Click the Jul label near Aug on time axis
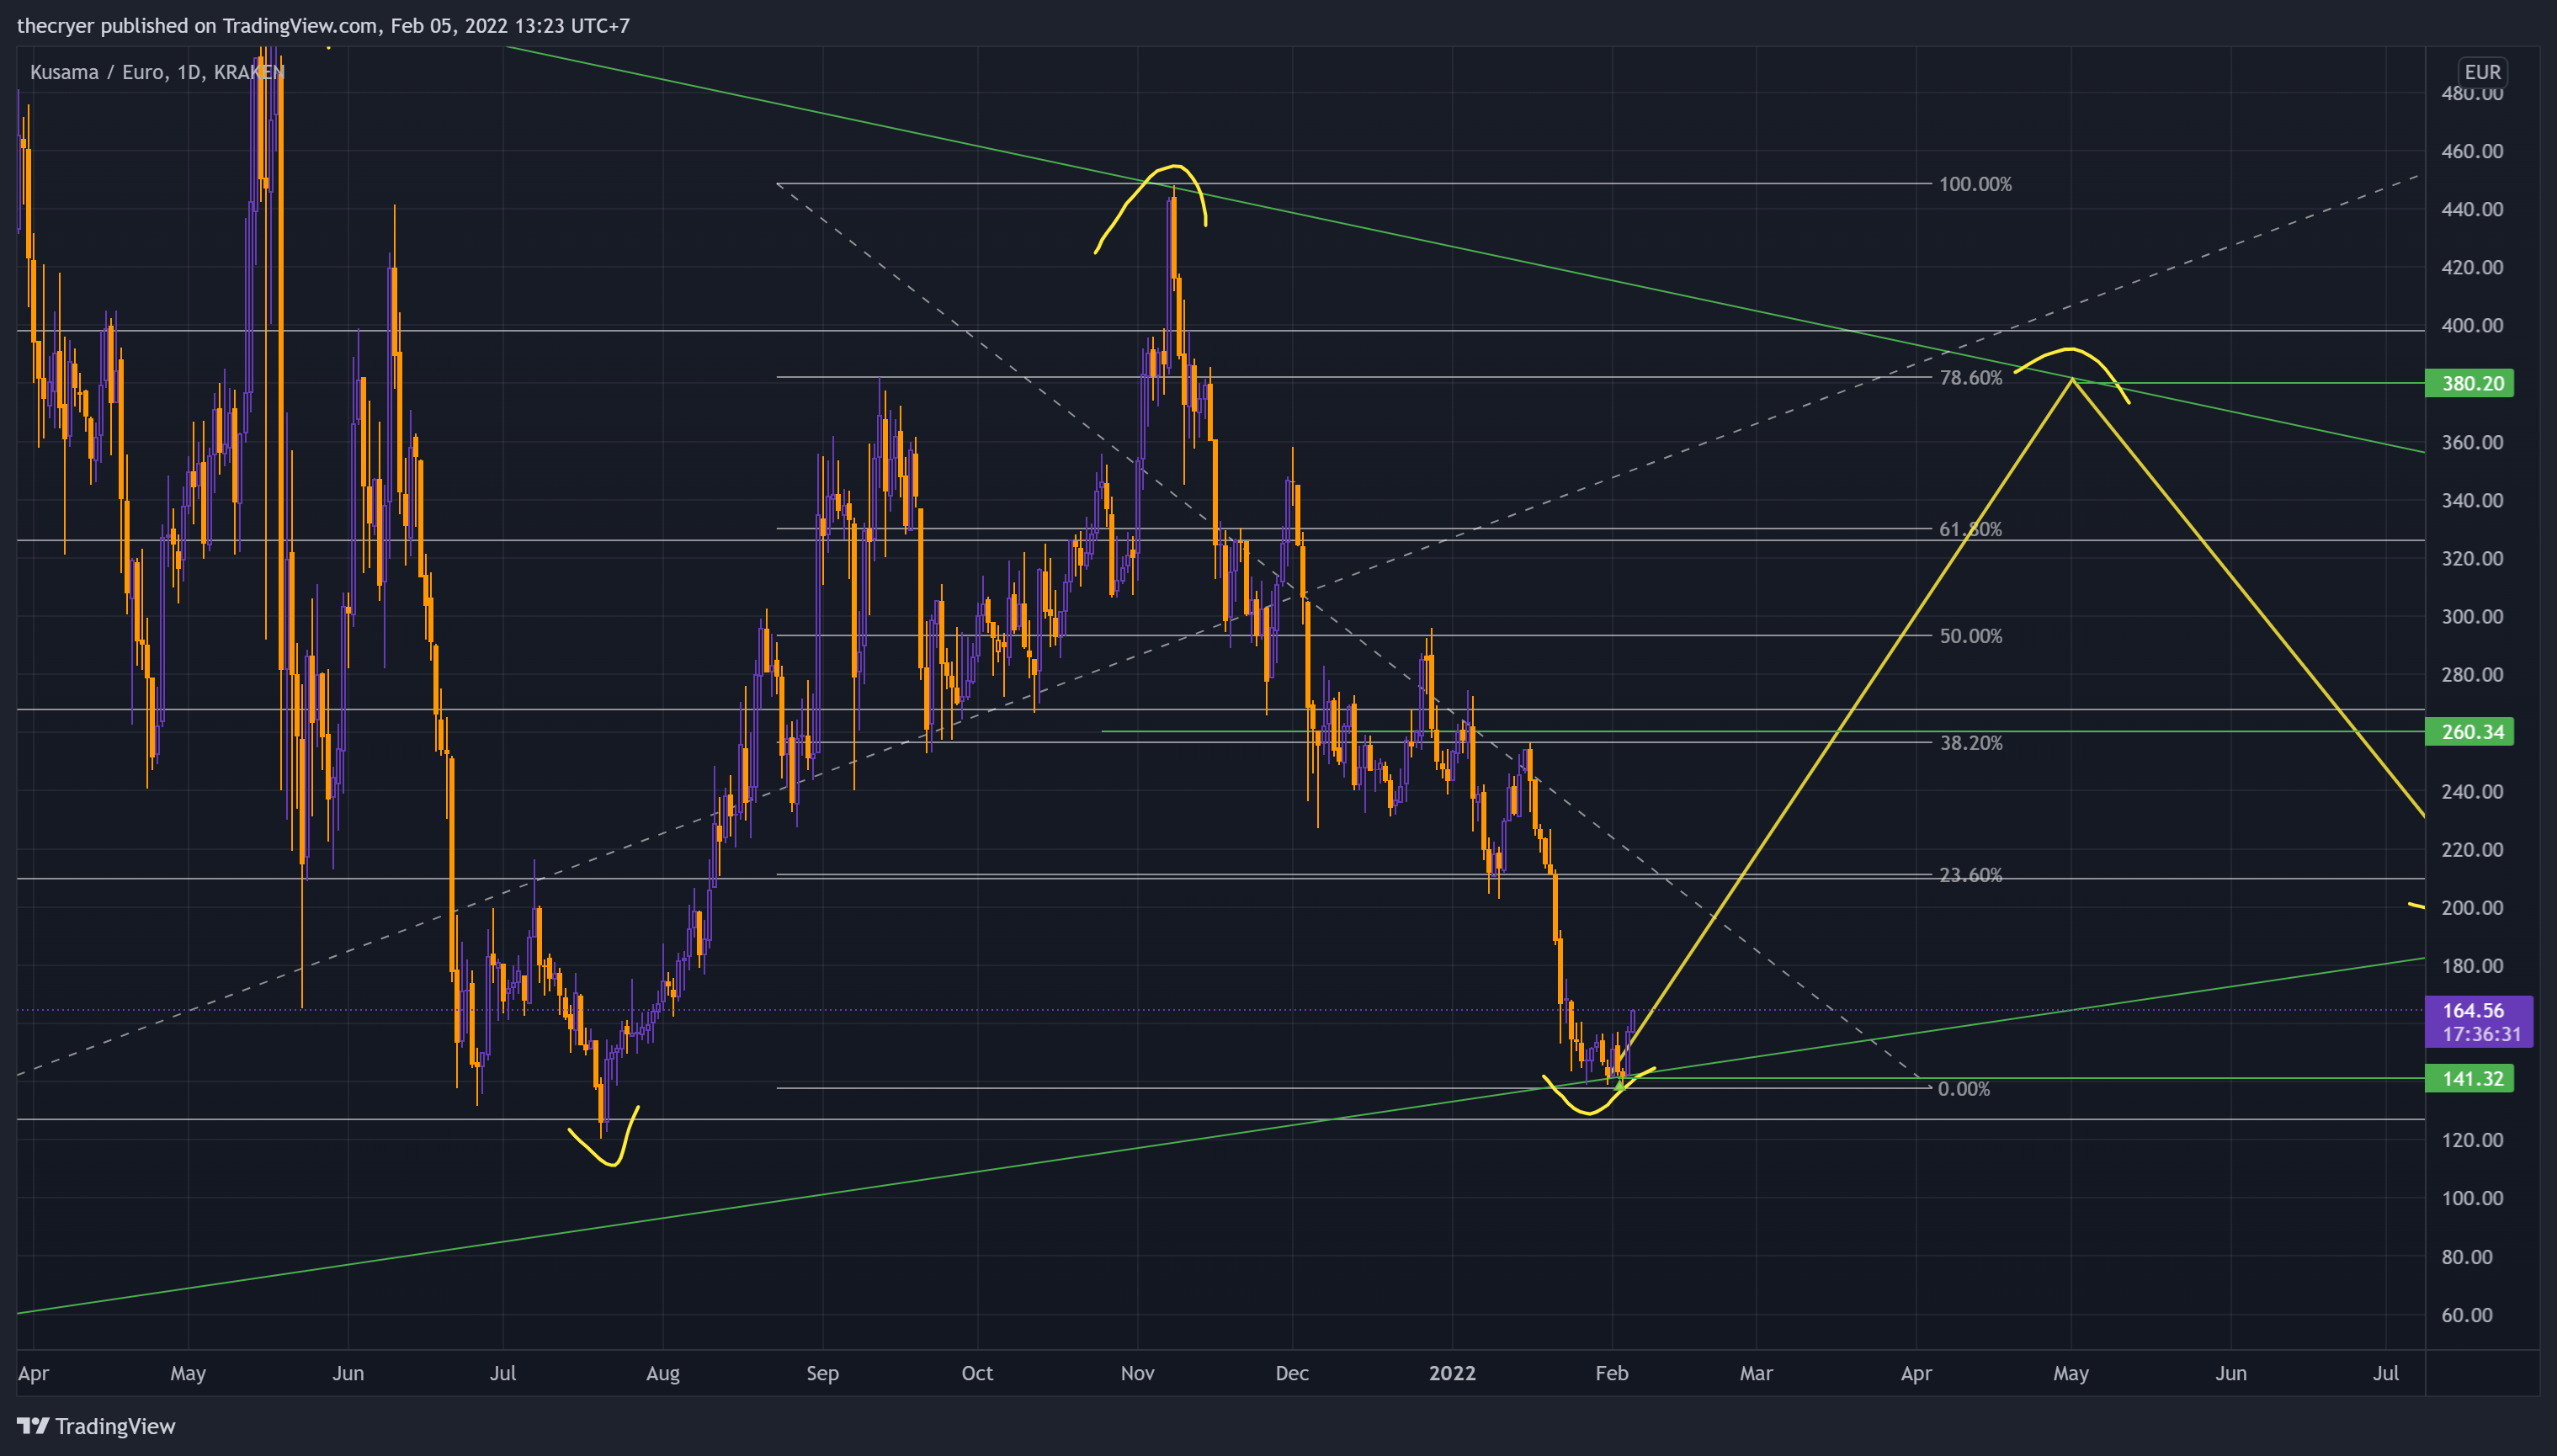The height and width of the screenshot is (1456, 2557). tap(503, 1373)
